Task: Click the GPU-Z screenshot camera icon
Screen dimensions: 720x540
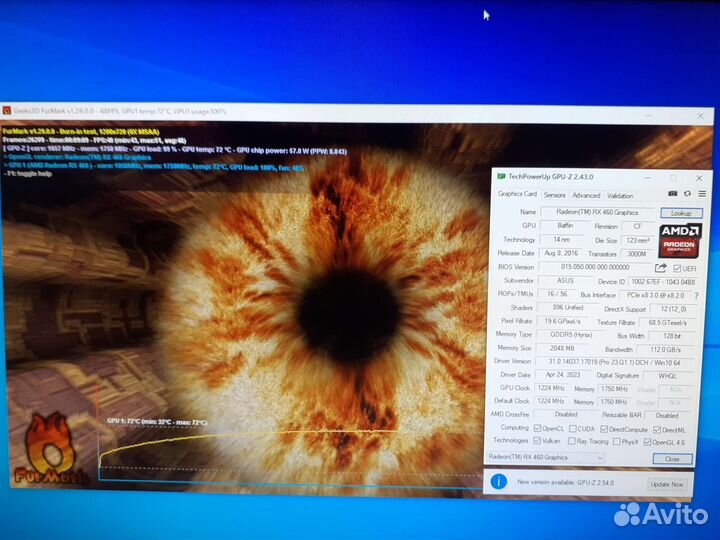Action: 673,194
